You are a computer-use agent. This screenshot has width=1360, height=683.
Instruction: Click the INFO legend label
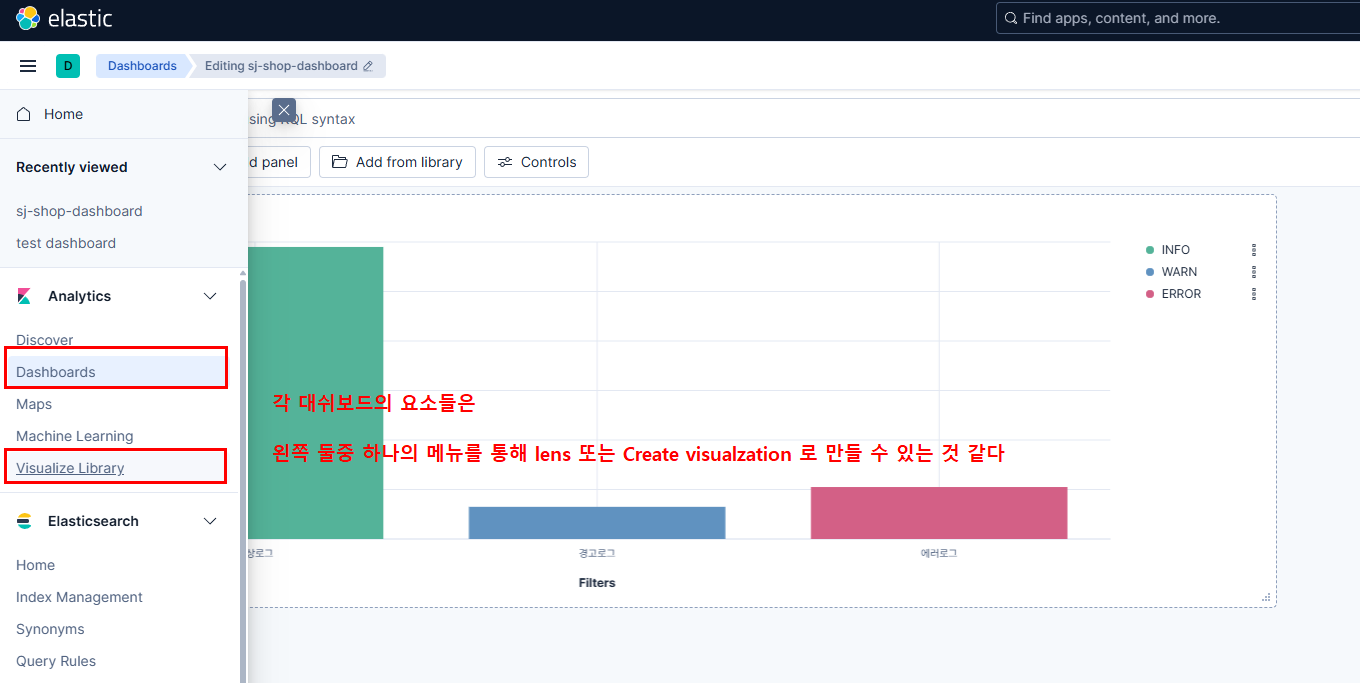pyautogui.click(x=1176, y=250)
